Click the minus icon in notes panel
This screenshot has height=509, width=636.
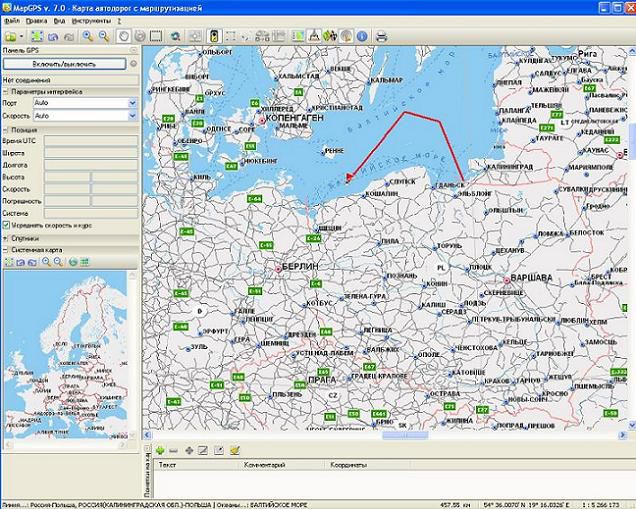pos(174,450)
